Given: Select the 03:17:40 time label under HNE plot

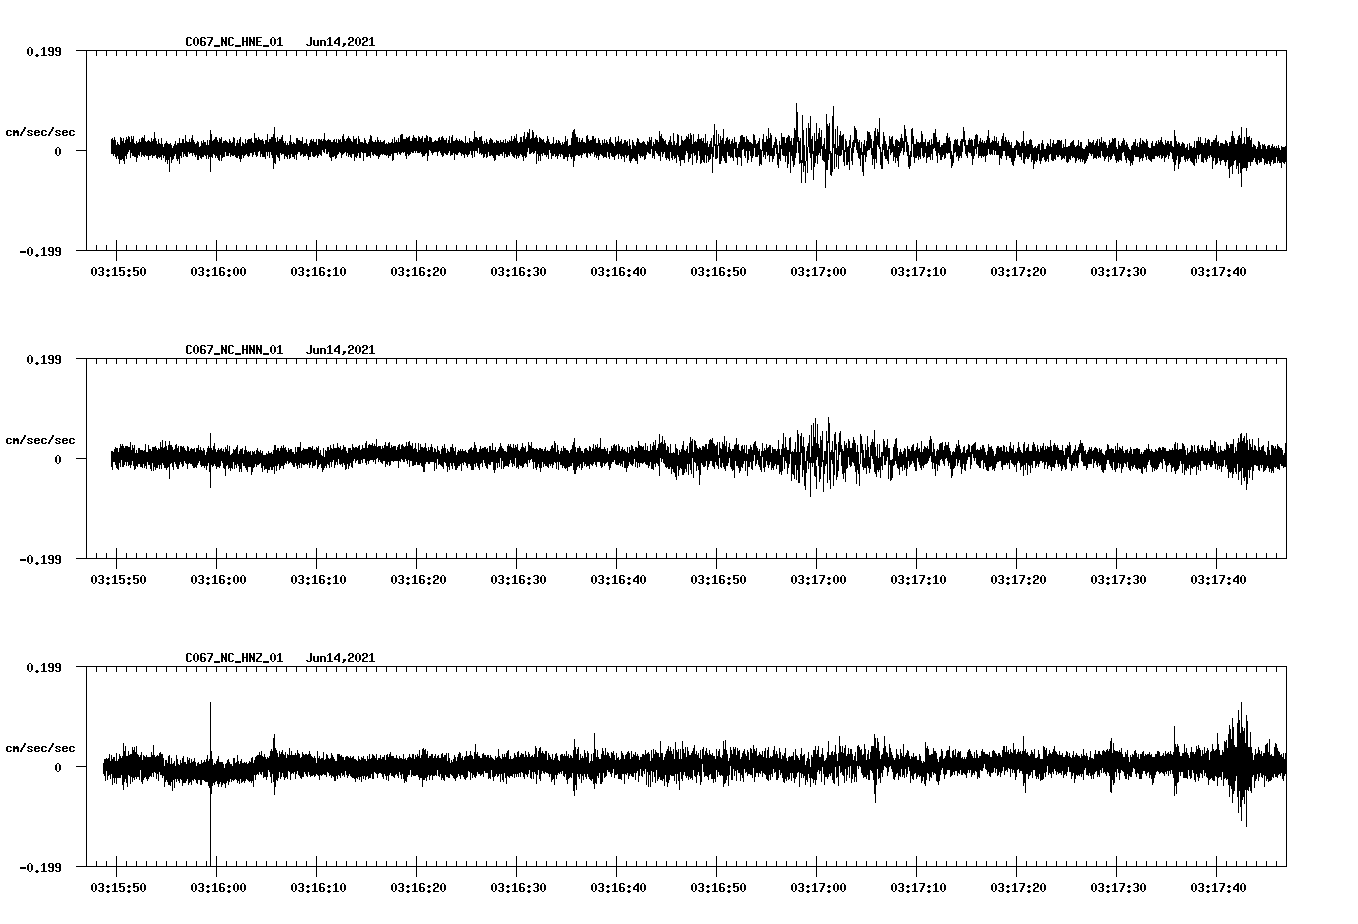Looking at the screenshot, I should (x=1218, y=271).
